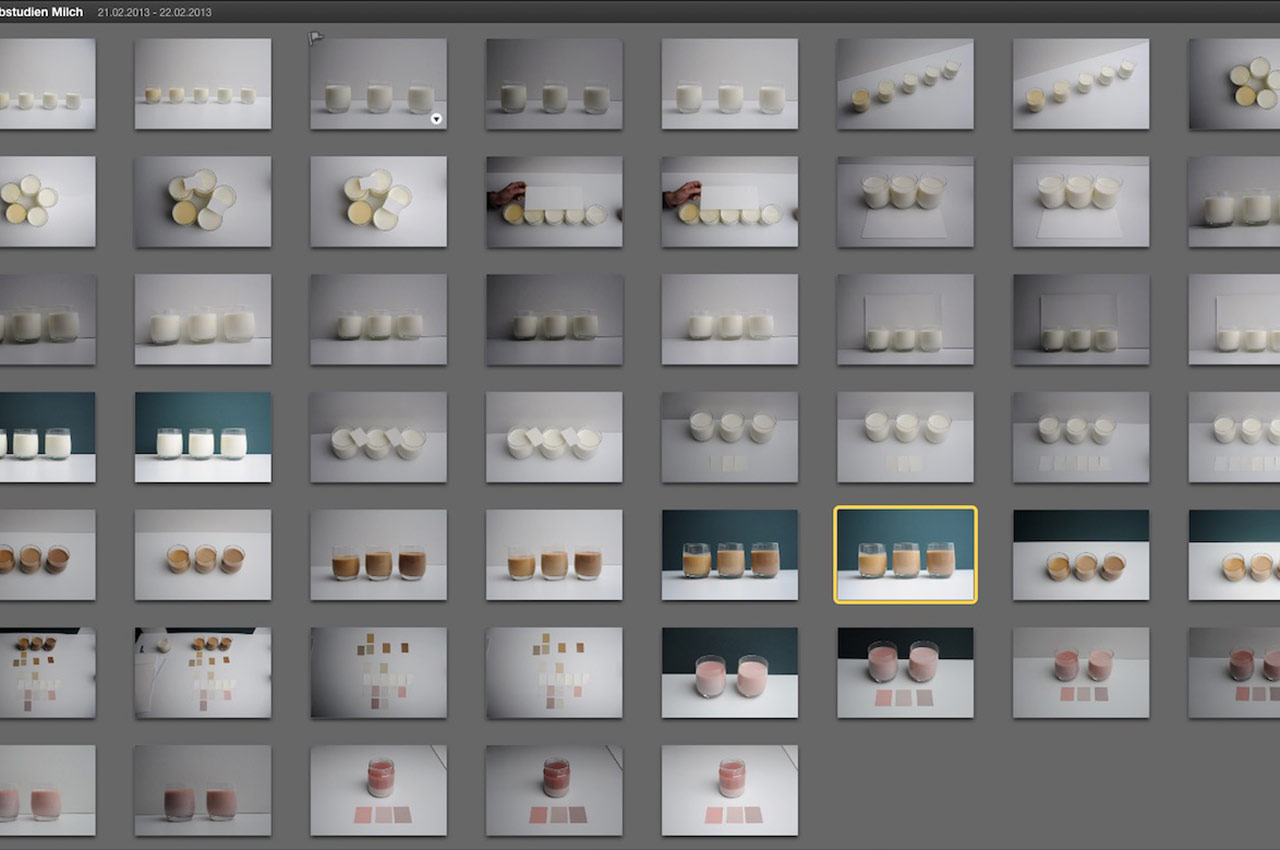Select fully visible thumbnail of five glasses in row
This screenshot has height=850, width=1280.
point(202,84)
